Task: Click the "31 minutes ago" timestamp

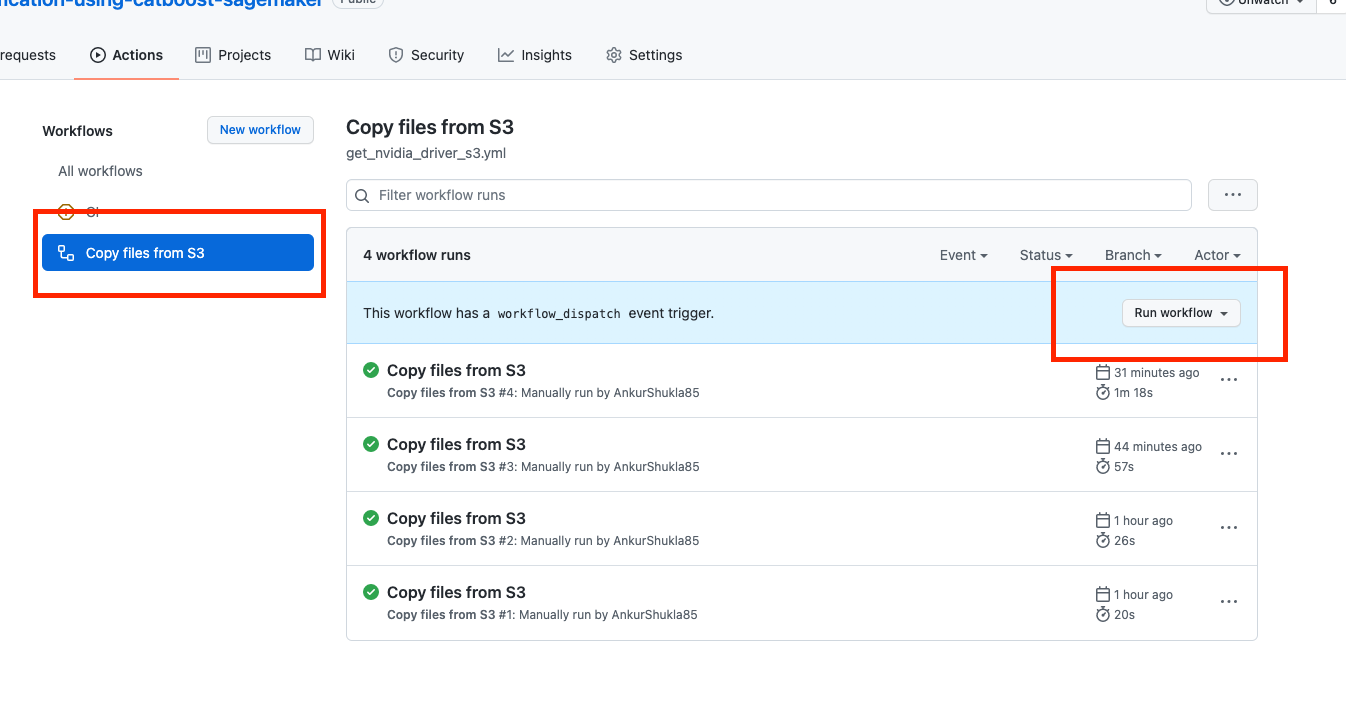Action: pos(1157,373)
